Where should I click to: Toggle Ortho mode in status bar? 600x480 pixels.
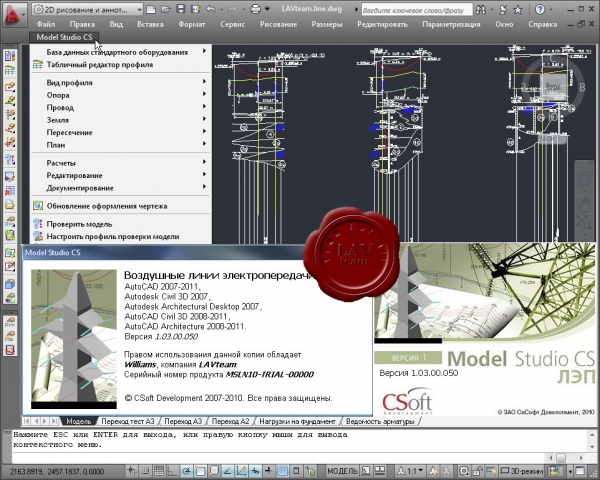coord(173,470)
